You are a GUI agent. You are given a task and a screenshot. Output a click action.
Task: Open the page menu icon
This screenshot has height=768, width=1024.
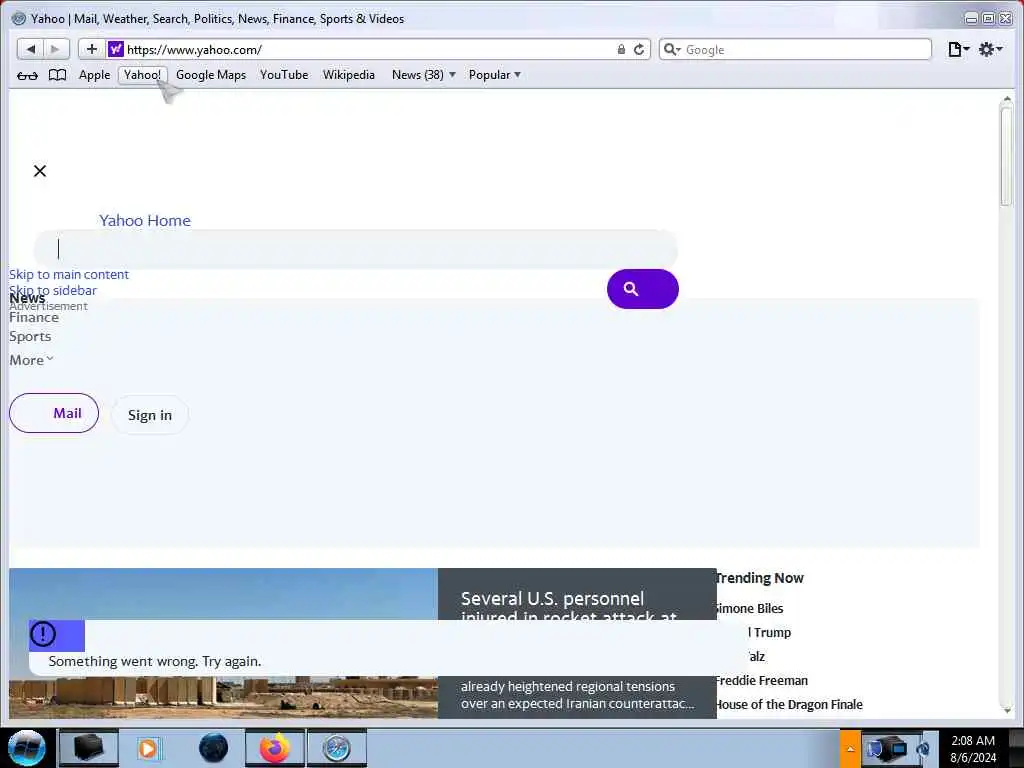(x=958, y=49)
